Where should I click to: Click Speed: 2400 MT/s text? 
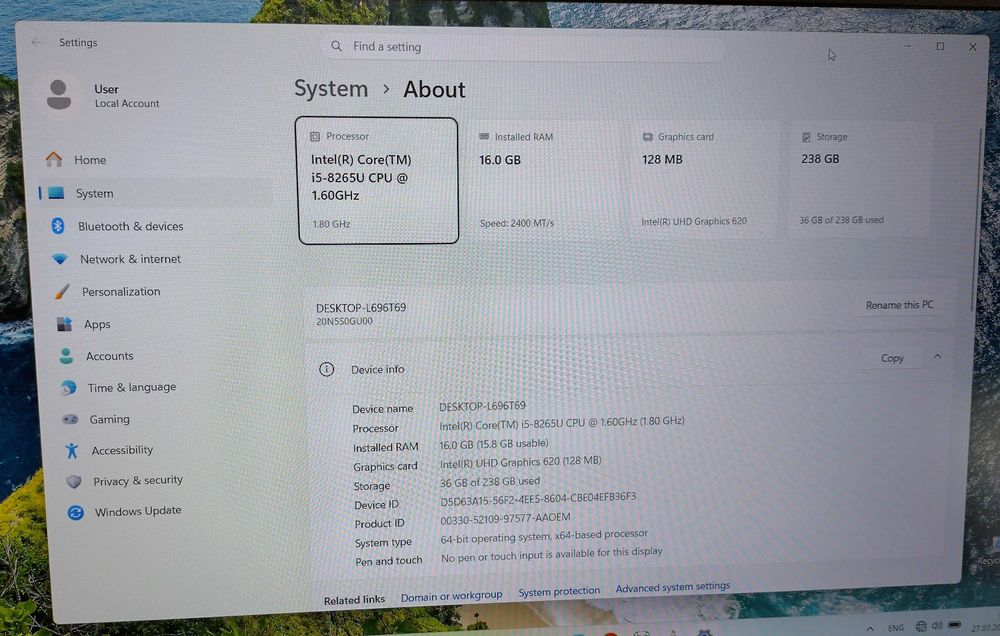pyautogui.click(x=517, y=223)
